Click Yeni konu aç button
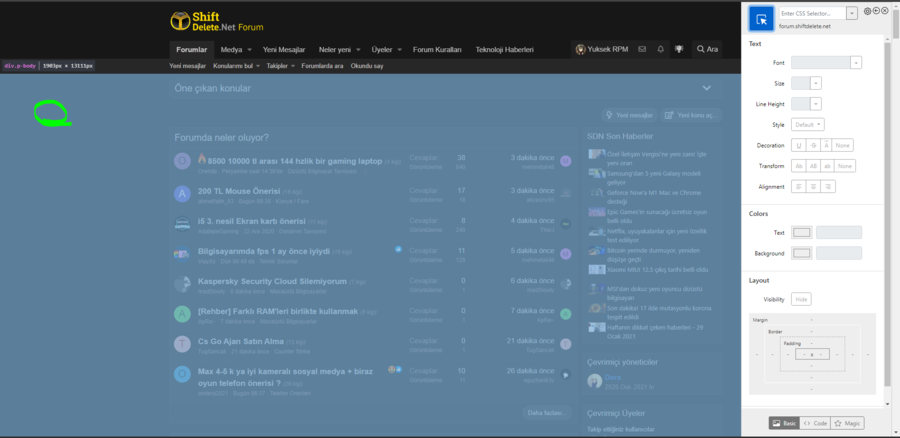Screen dimensions: 900x438 [x=691, y=115]
